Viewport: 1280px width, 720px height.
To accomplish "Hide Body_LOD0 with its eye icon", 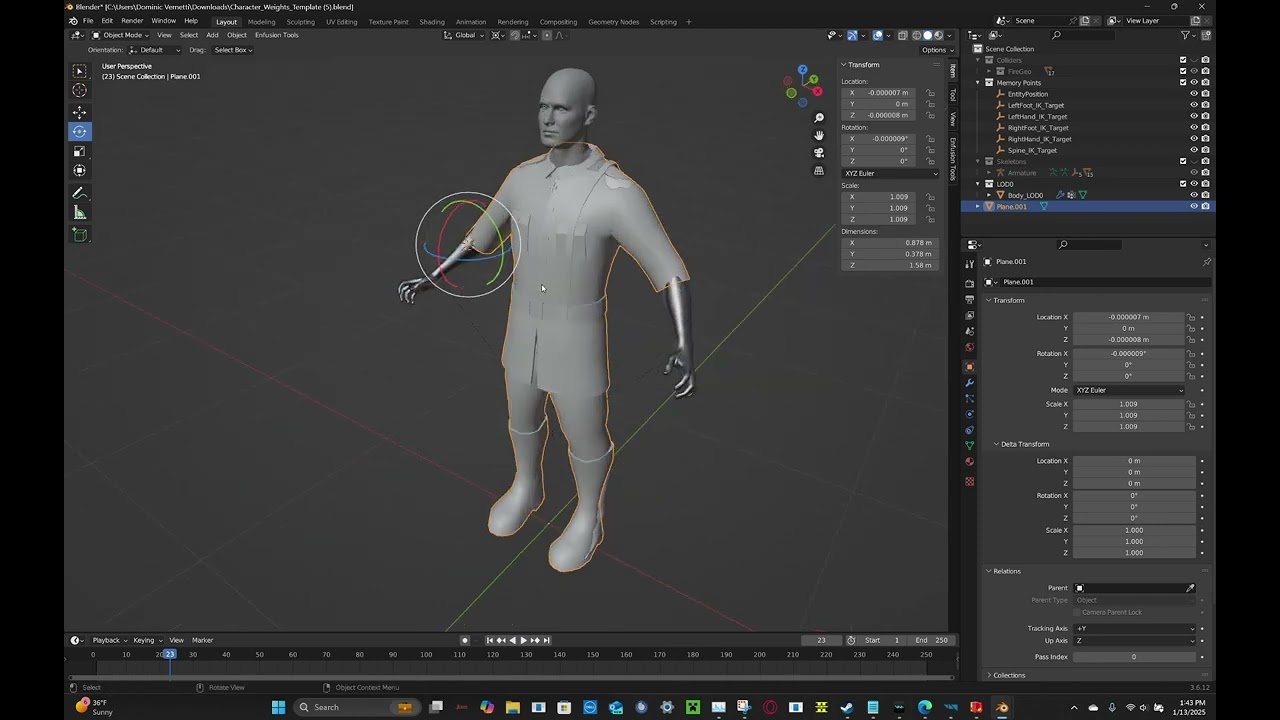I will click(1194, 195).
